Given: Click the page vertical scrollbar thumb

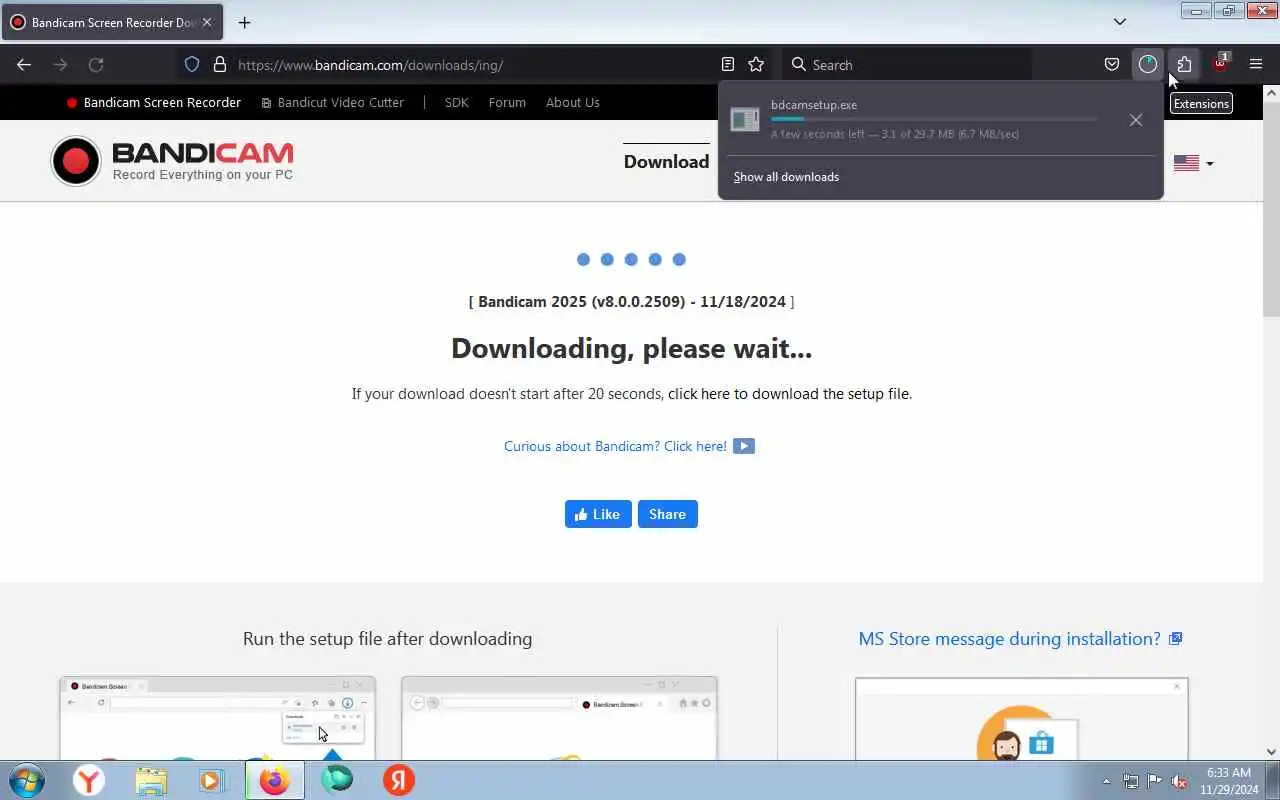Looking at the screenshot, I should (1271, 209).
